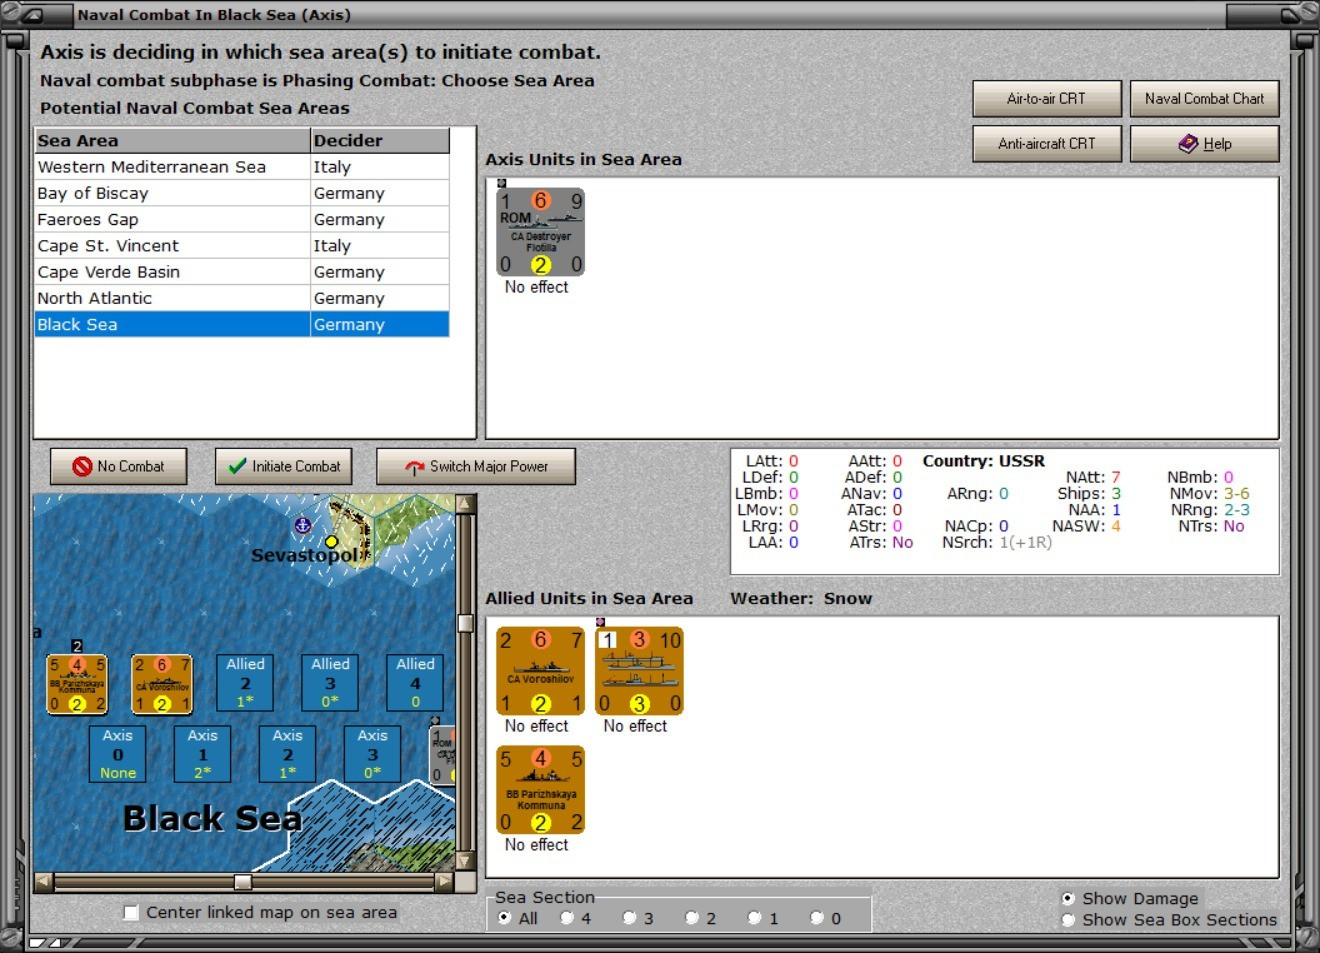This screenshot has width=1320, height=953.
Task: Click the Country: USSR label
Action: point(983,461)
